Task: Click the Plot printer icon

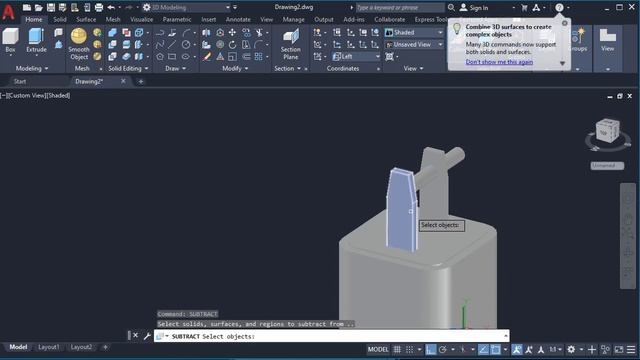Action: pos(99,7)
